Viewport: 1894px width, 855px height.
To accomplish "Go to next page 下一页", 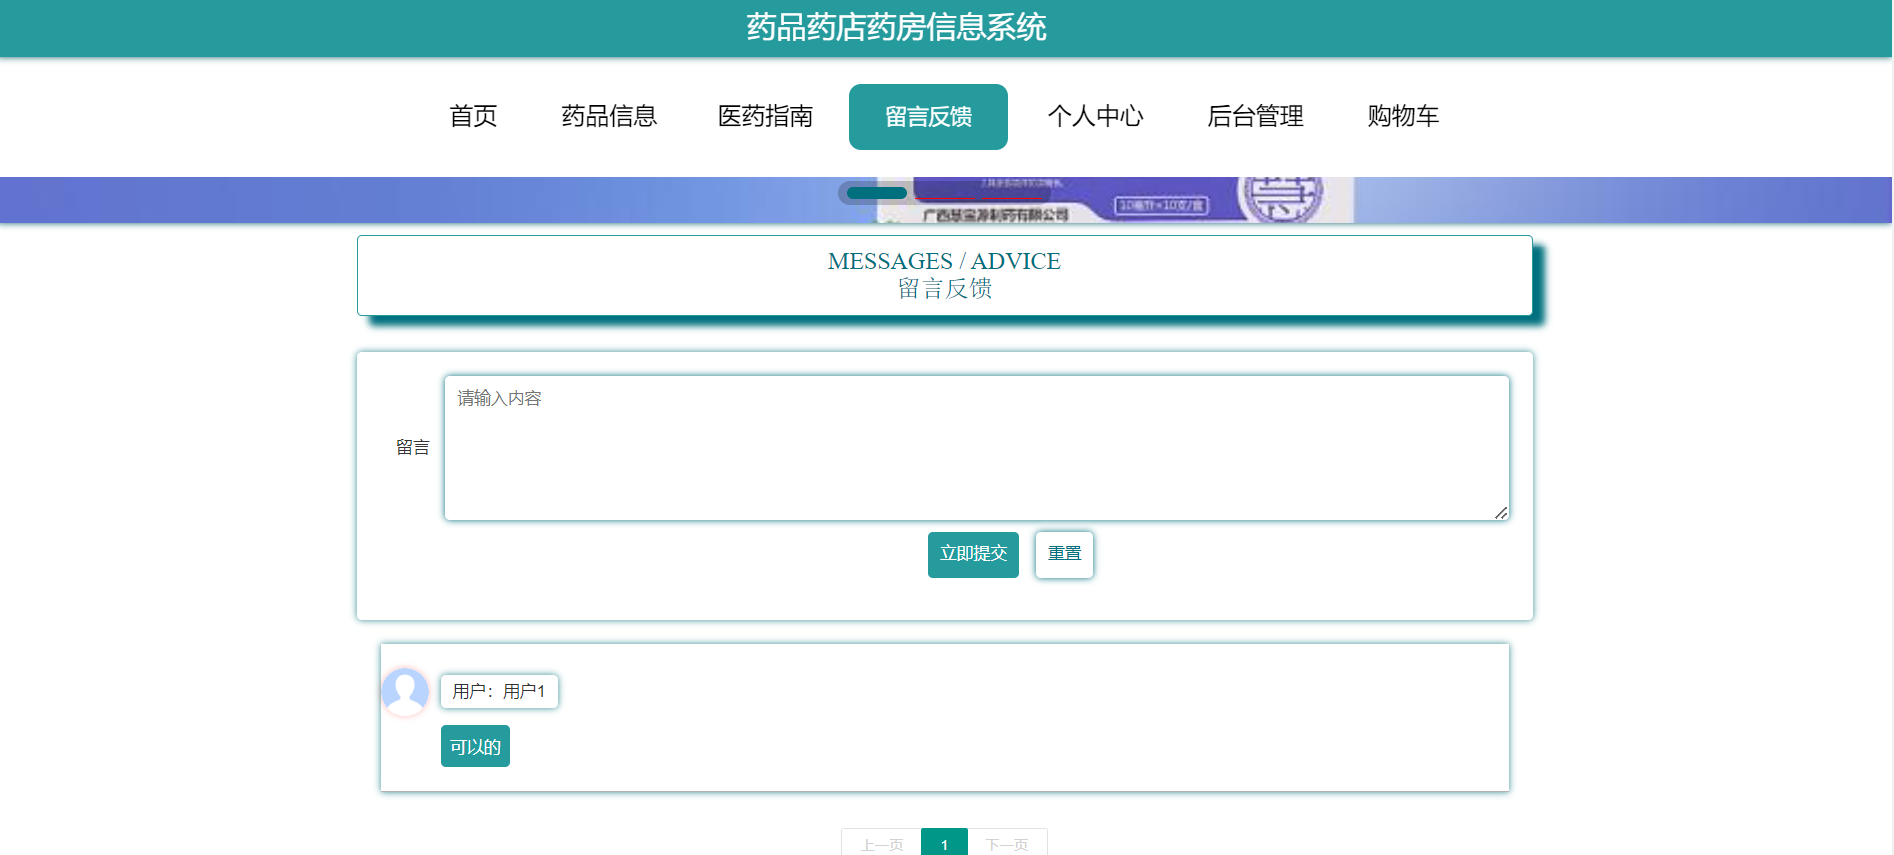I will coord(1007,843).
